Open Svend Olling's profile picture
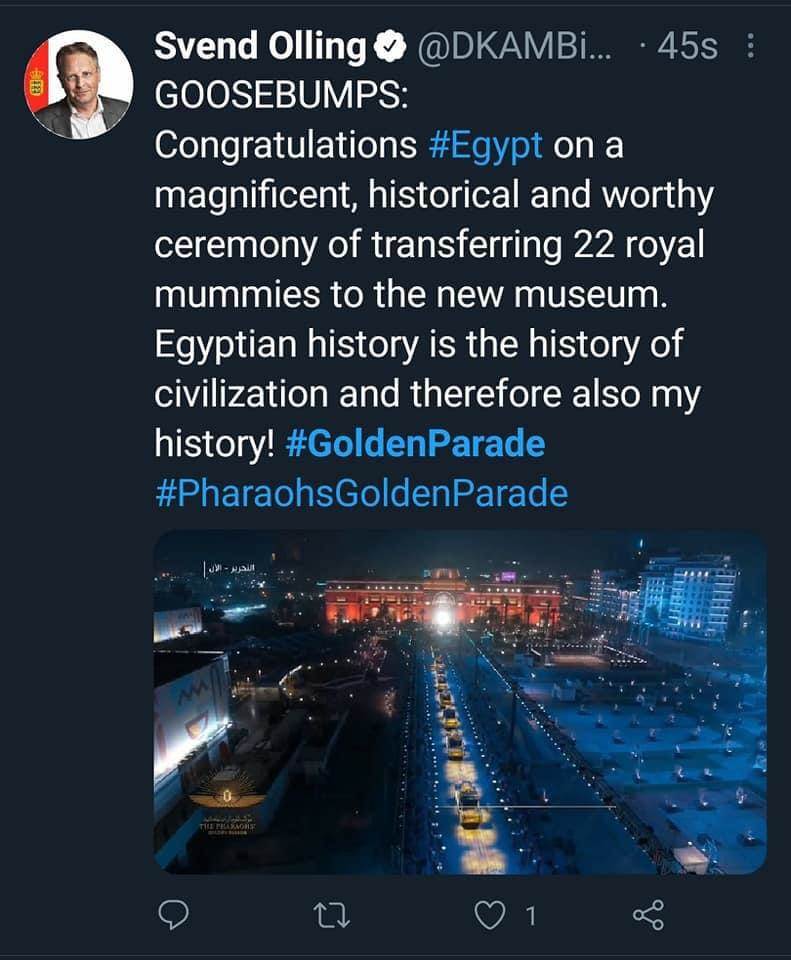 click(81, 85)
